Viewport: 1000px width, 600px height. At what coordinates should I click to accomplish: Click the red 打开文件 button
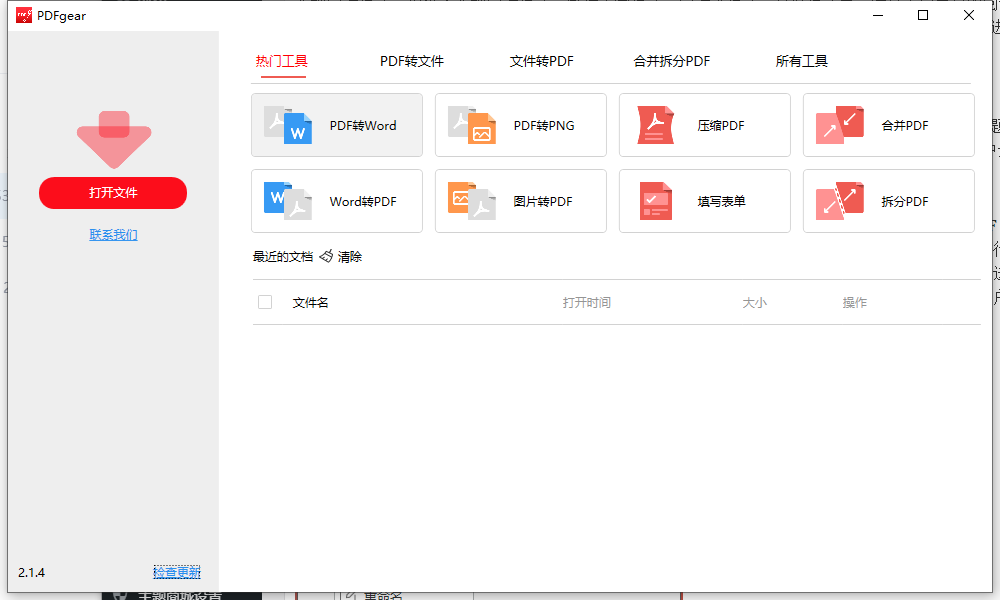(113, 193)
